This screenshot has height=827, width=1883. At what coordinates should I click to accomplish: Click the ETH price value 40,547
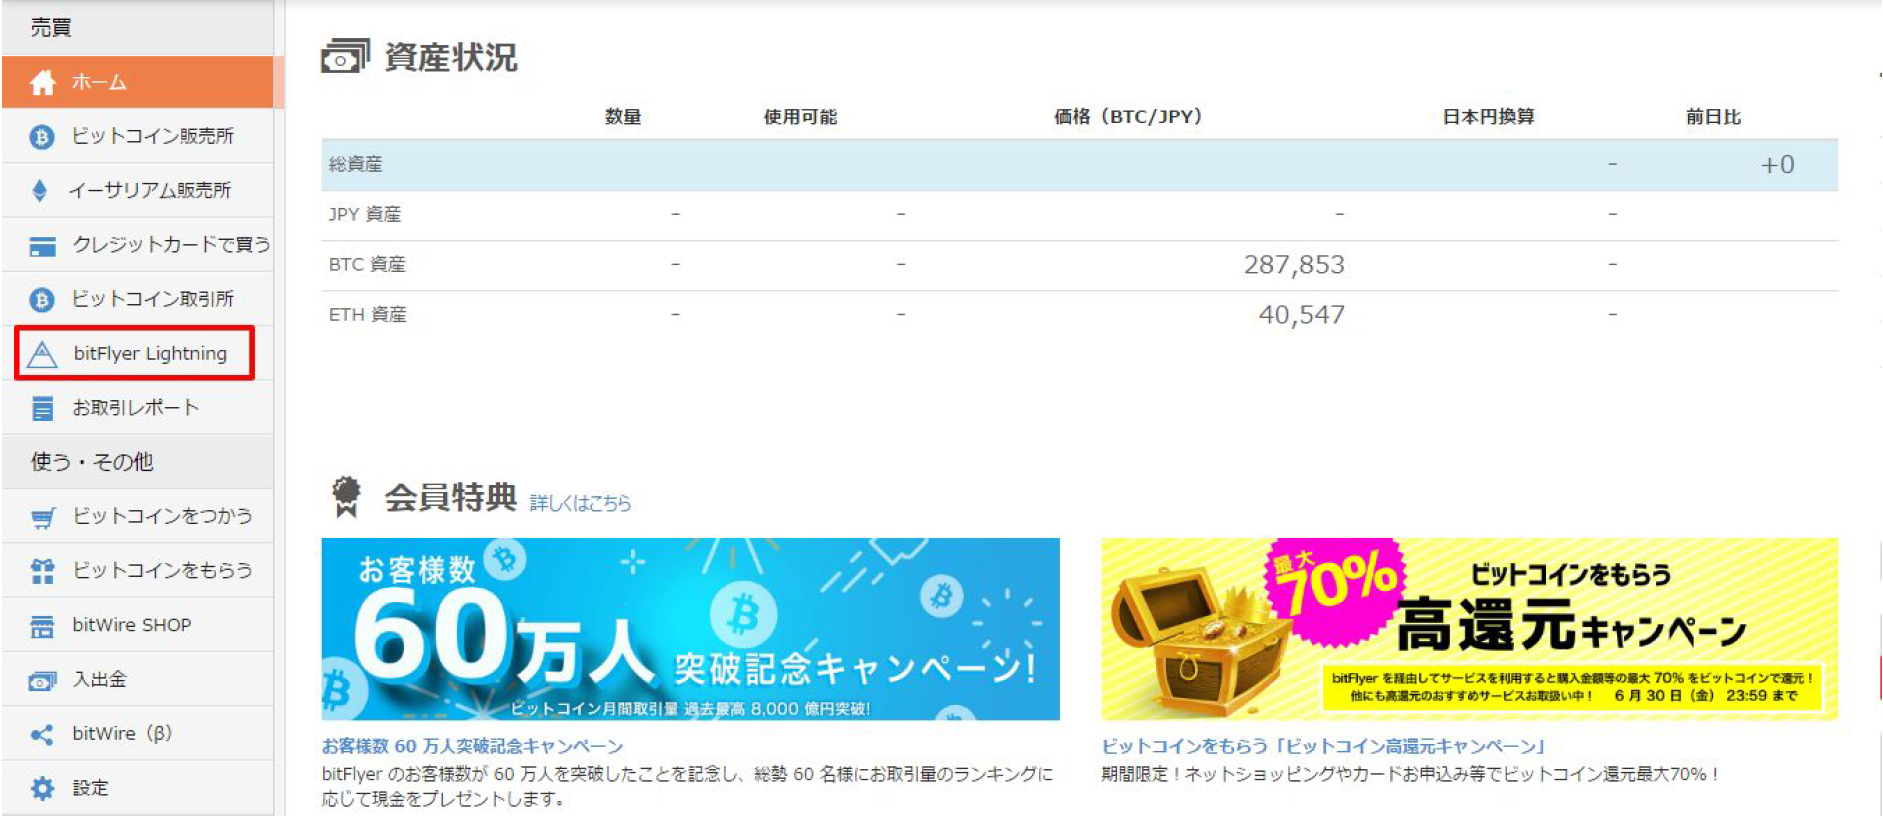click(1301, 315)
